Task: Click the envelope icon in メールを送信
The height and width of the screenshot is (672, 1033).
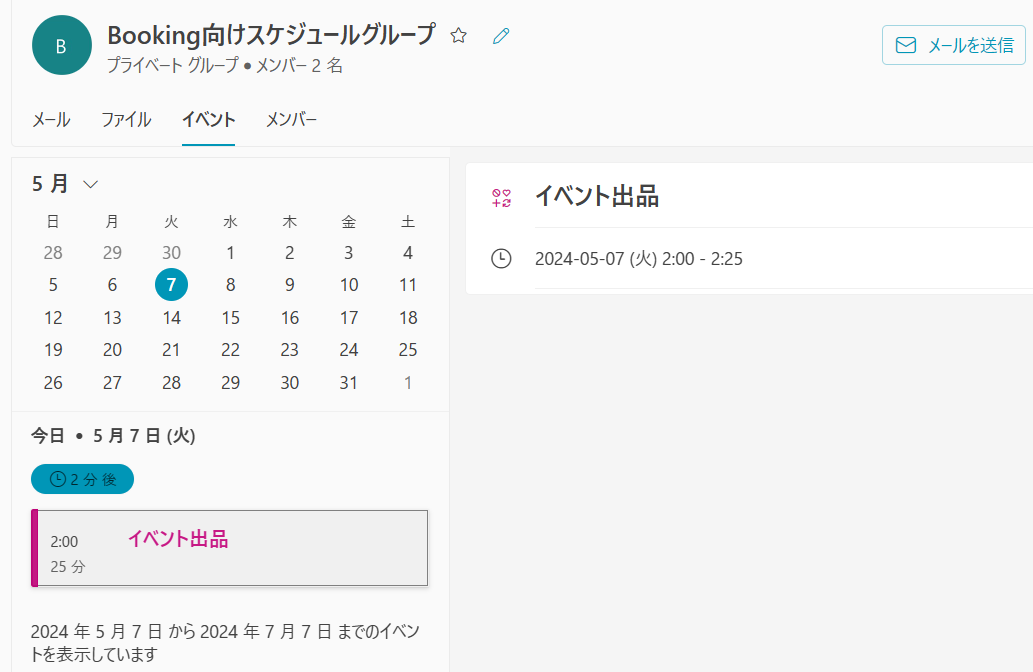Action: pyautogui.click(x=906, y=45)
